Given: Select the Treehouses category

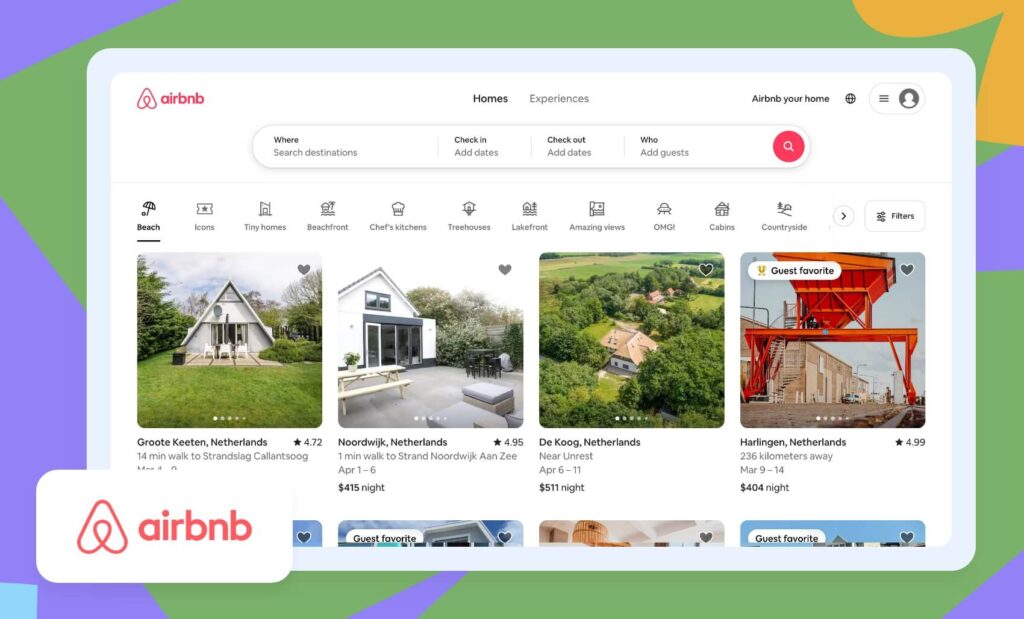Looking at the screenshot, I should click(x=469, y=216).
